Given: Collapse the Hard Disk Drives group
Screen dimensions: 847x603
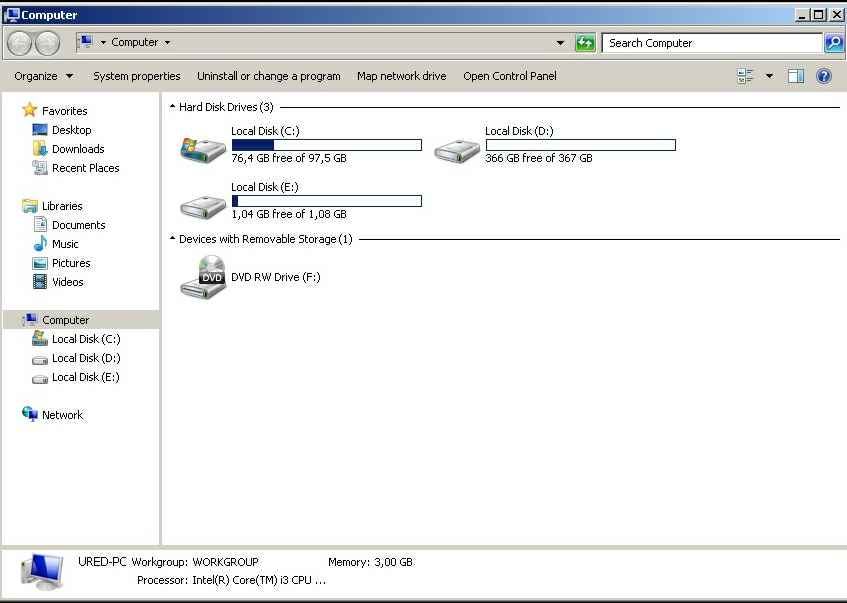Looking at the screenshot, I should click(x=172, y=106).
